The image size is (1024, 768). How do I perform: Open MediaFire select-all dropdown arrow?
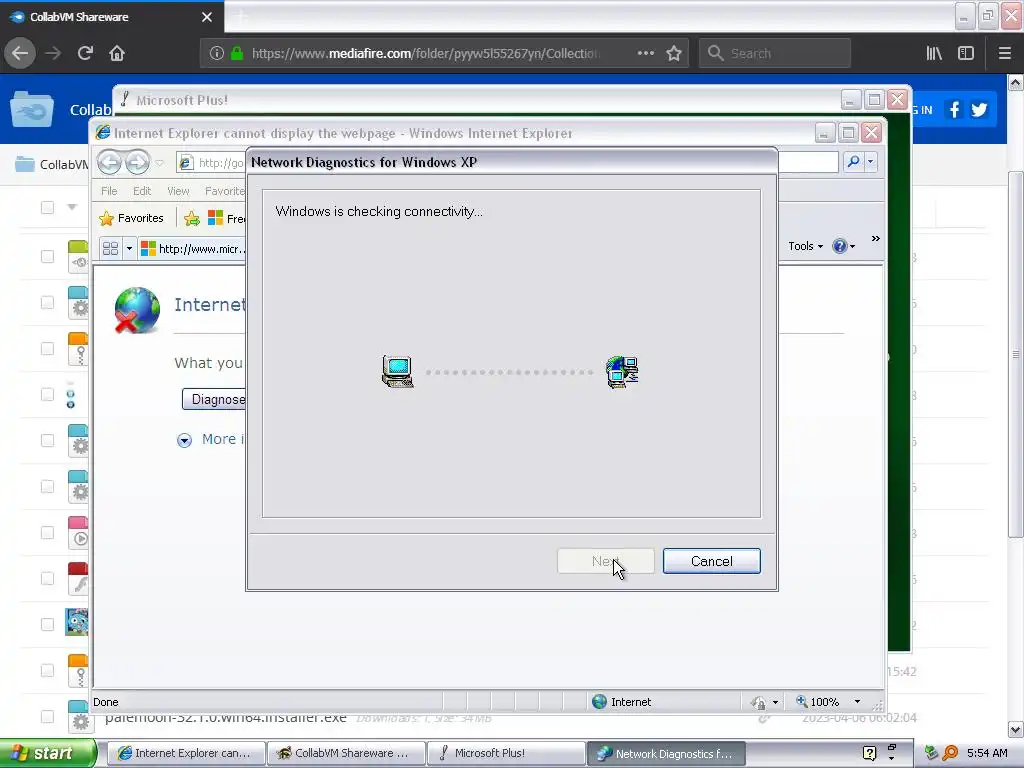(72, 207)
